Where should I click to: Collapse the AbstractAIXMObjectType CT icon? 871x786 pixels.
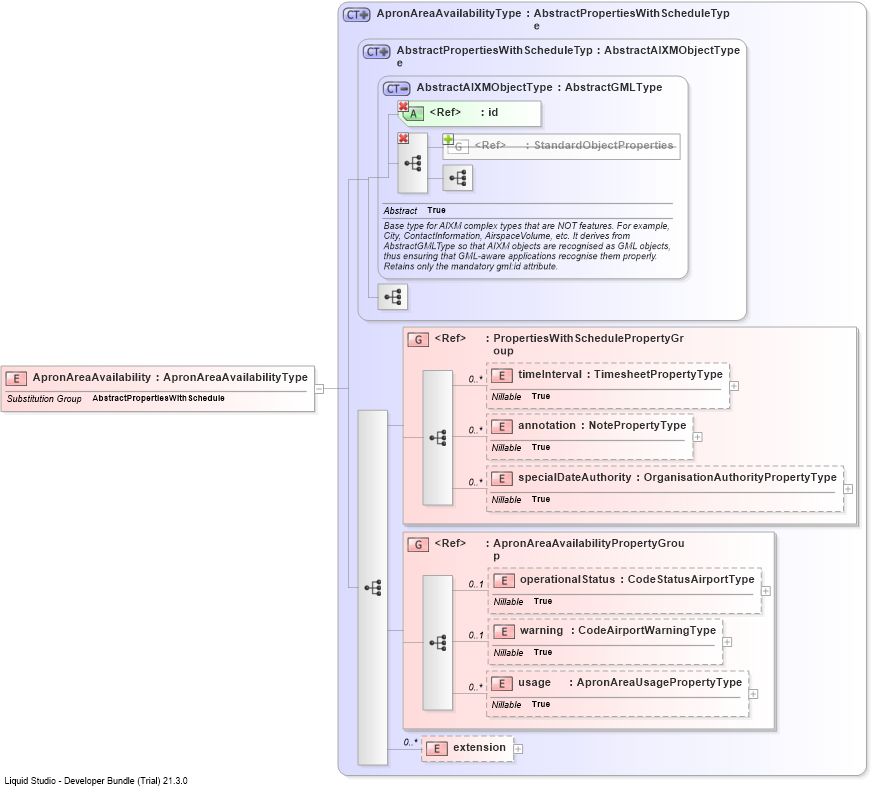click(x=397, y=89)
